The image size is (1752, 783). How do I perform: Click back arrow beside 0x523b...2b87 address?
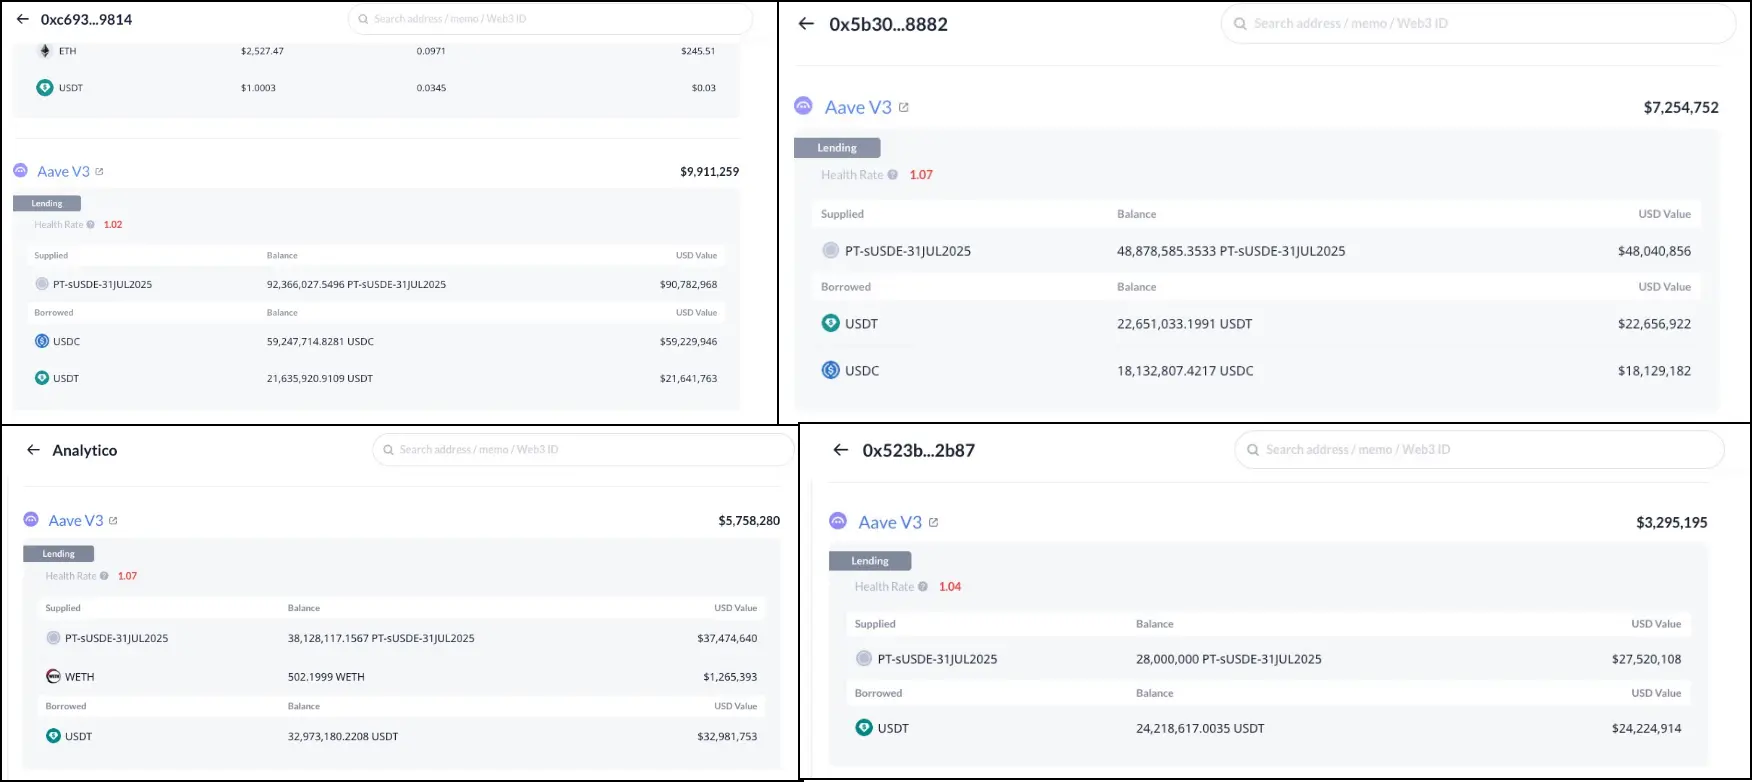(840, 450)
